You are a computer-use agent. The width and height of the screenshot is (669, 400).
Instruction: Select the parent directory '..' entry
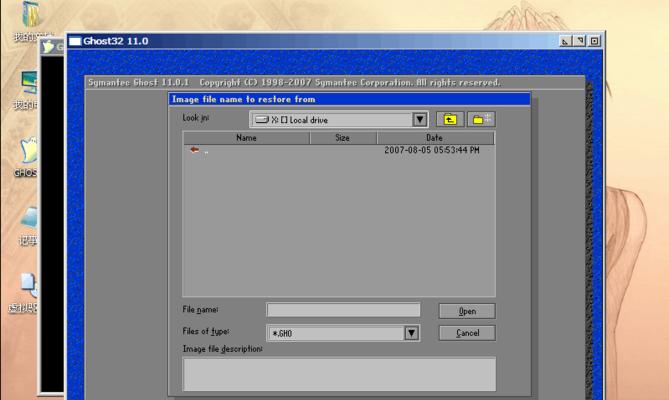tap(199, 150)
